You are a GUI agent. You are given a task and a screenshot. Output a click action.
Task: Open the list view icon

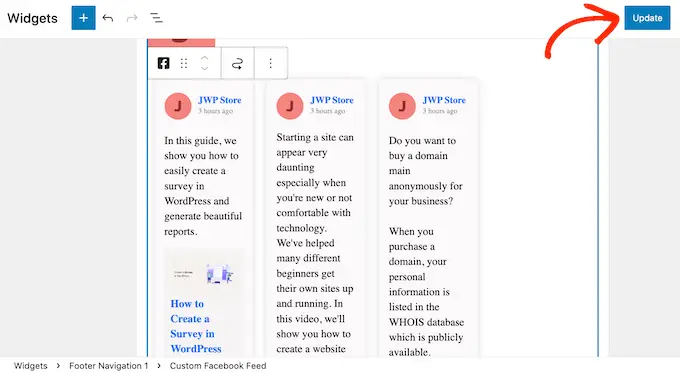pyautogui.click(x=156, y=18)
